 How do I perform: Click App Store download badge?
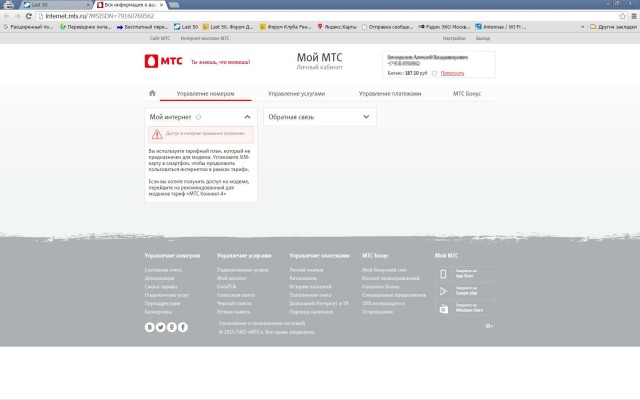[465, 274]
